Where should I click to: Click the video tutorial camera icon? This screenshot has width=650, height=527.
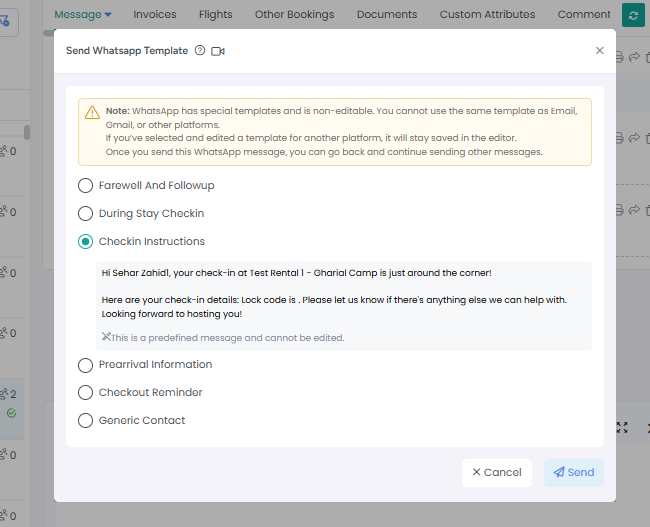218,51
